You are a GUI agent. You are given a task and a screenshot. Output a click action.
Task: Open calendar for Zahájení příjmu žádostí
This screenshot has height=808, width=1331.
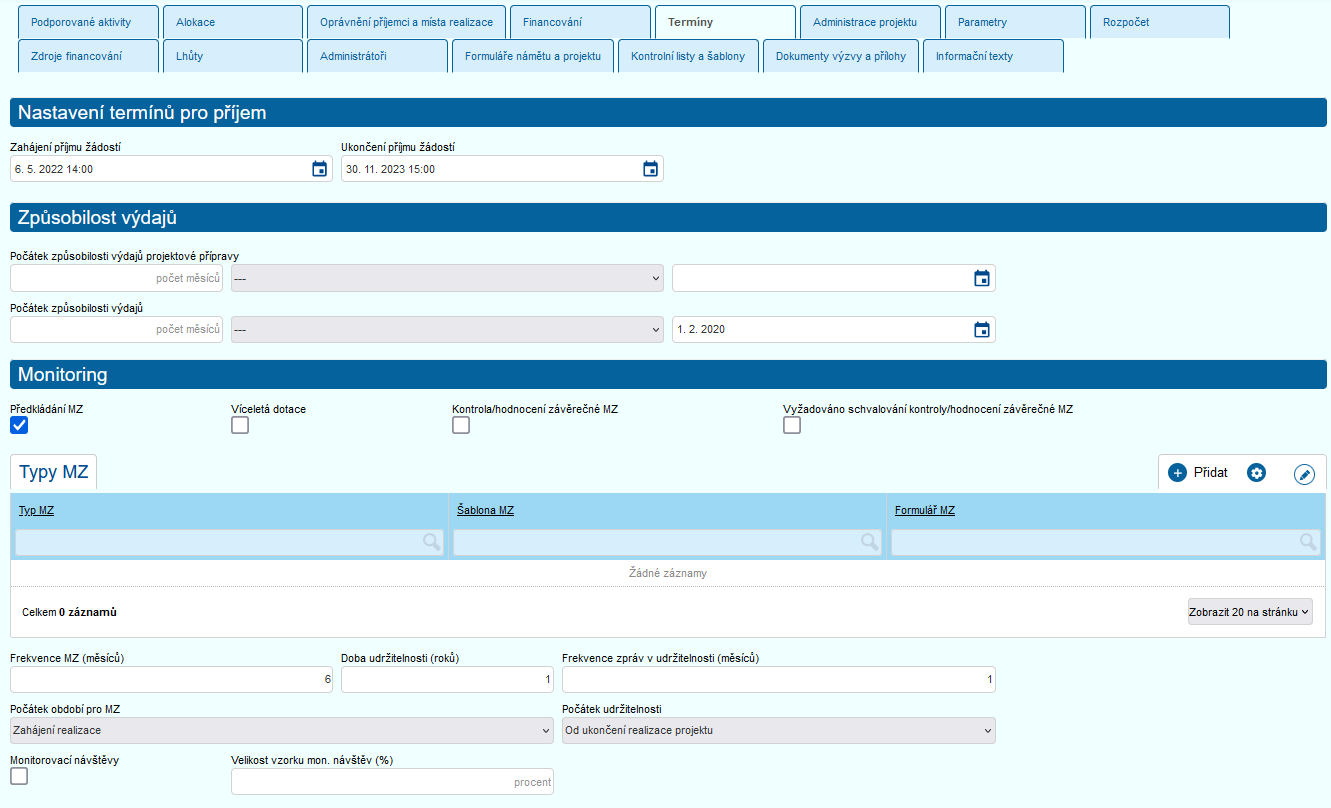[320, 169]
